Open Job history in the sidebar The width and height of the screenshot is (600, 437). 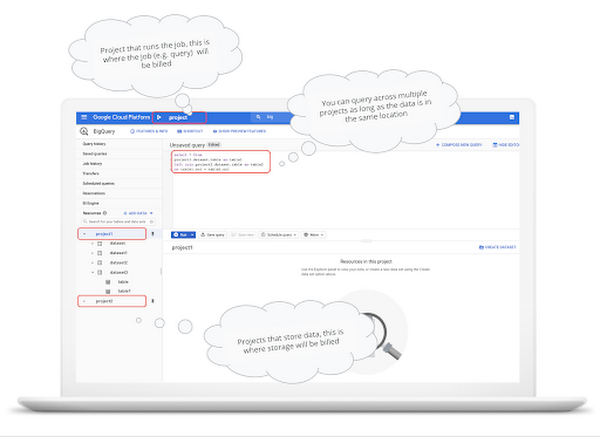(x=92, y=164)
